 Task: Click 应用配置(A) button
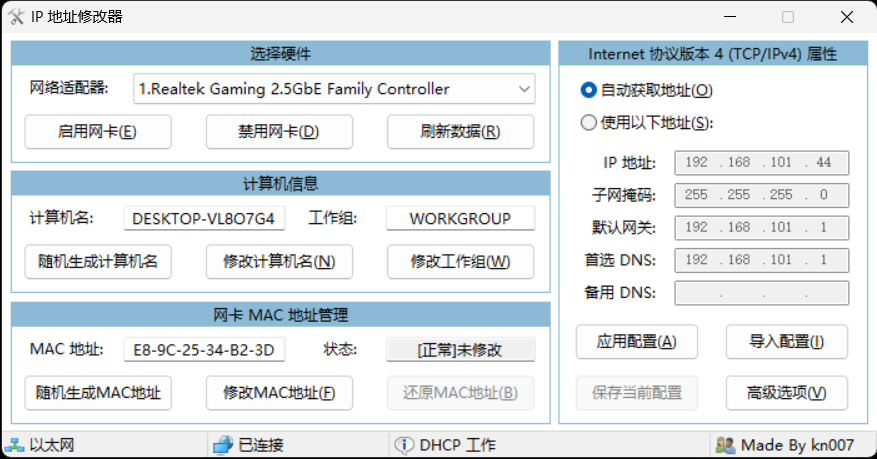(x=636, y=342)
